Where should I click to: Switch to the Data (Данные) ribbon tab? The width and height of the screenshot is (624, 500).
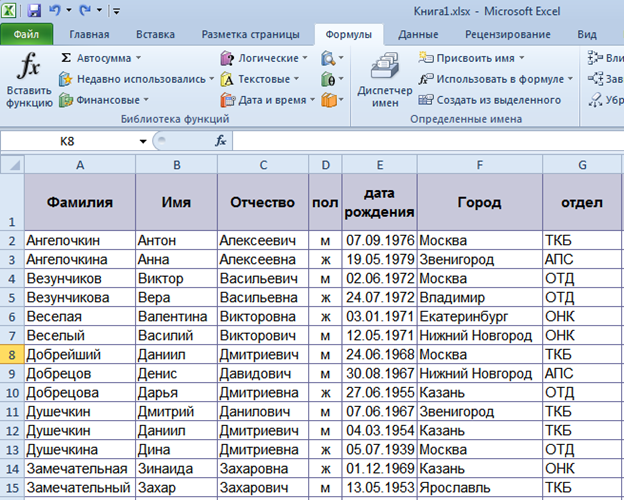(417, 34)
